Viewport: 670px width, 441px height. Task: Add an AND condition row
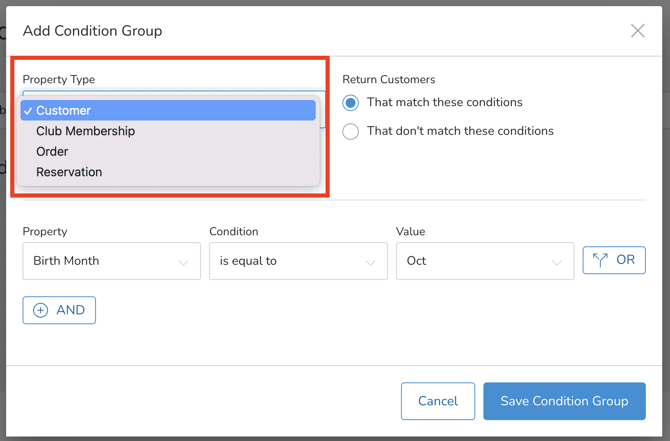point(59,310)
